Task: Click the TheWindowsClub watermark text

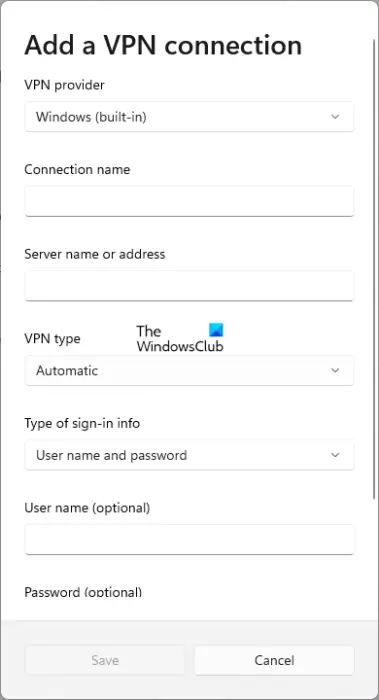Action: pos(180,338)
